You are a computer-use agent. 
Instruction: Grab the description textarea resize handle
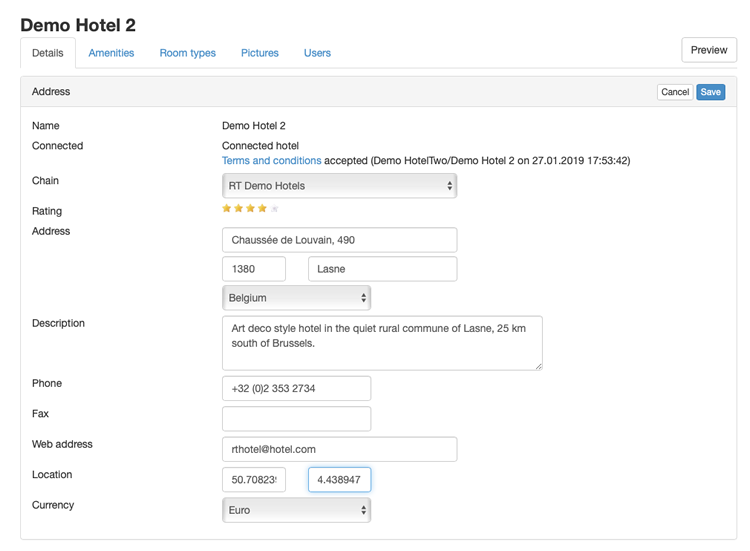point(539,366)
